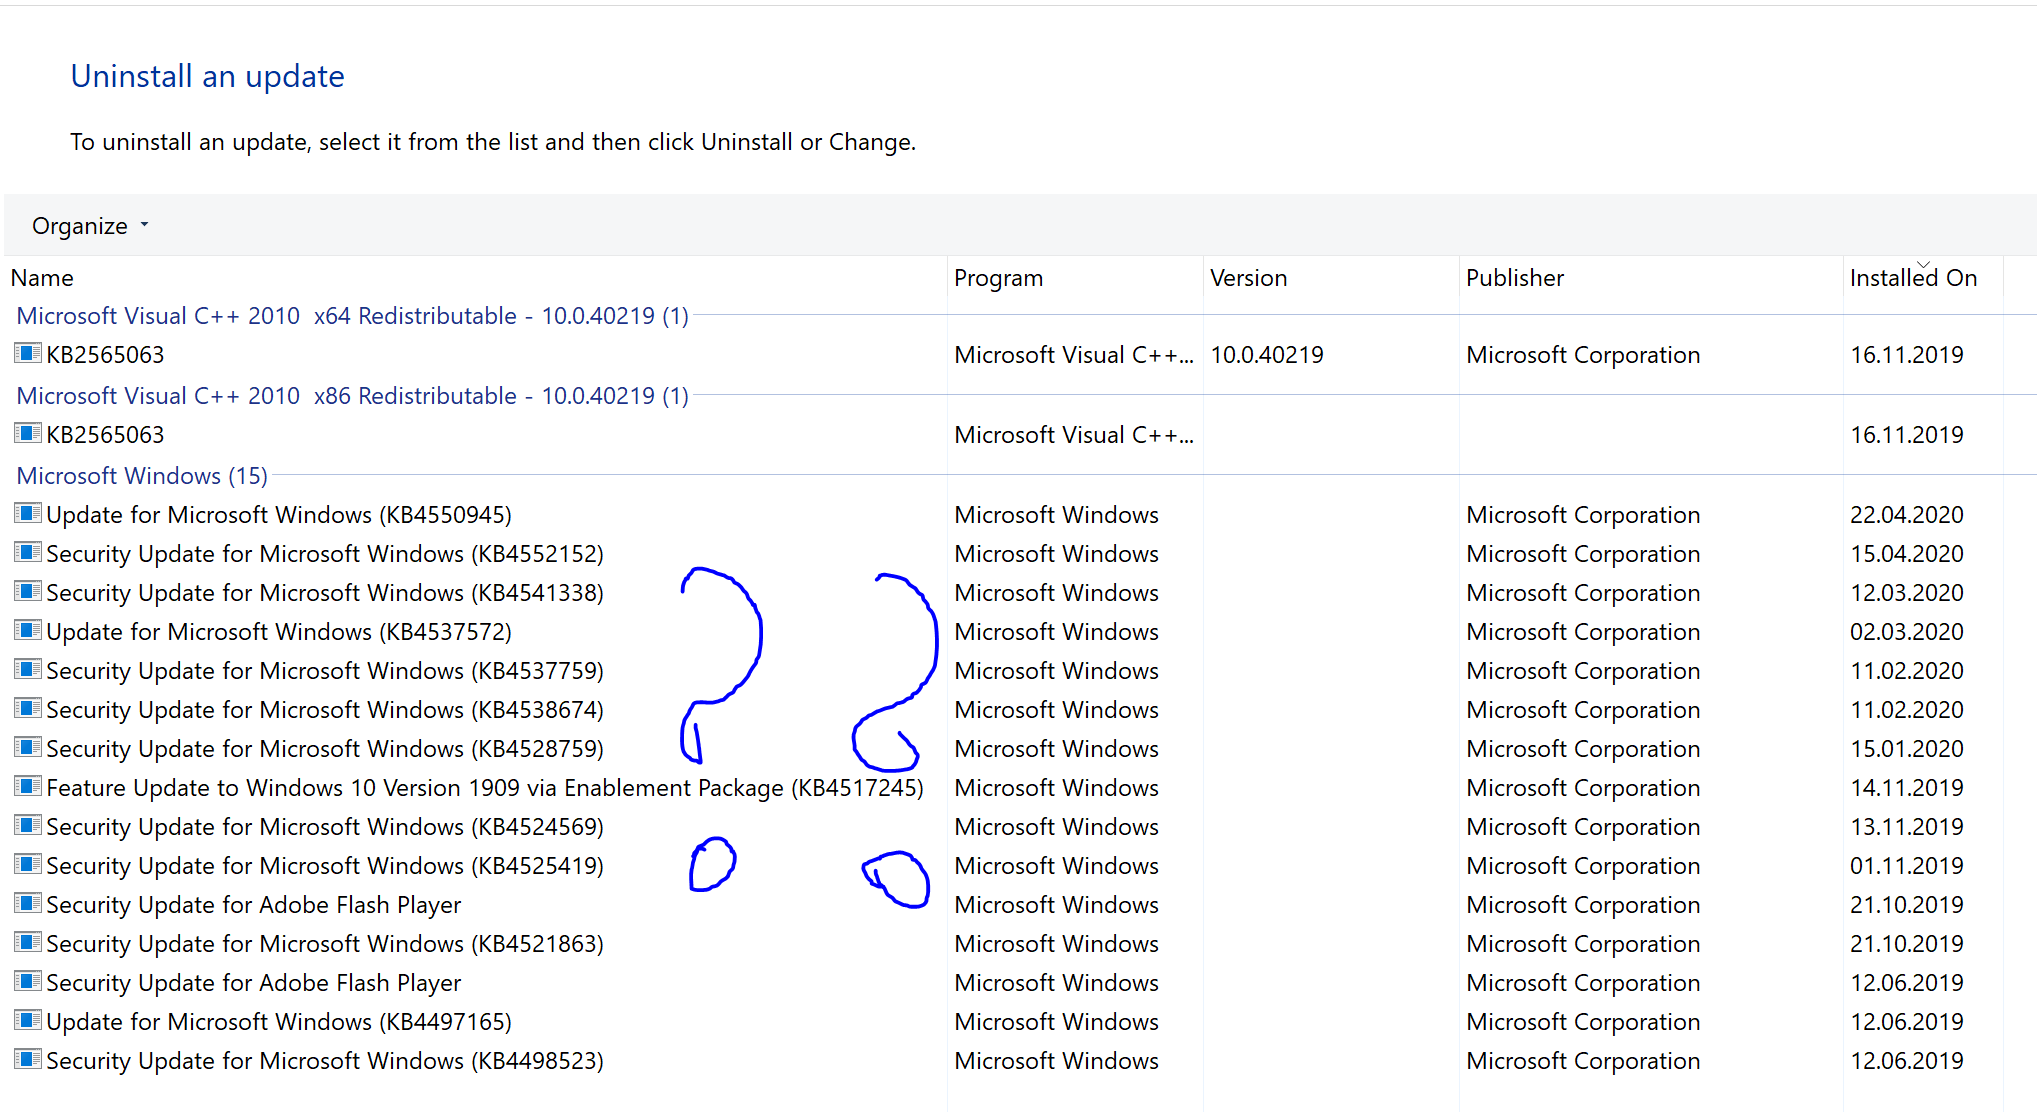This screenshot has width=2037, height=1112.
Task: Select Security Update KB4528759 entry
Action: 325,749
